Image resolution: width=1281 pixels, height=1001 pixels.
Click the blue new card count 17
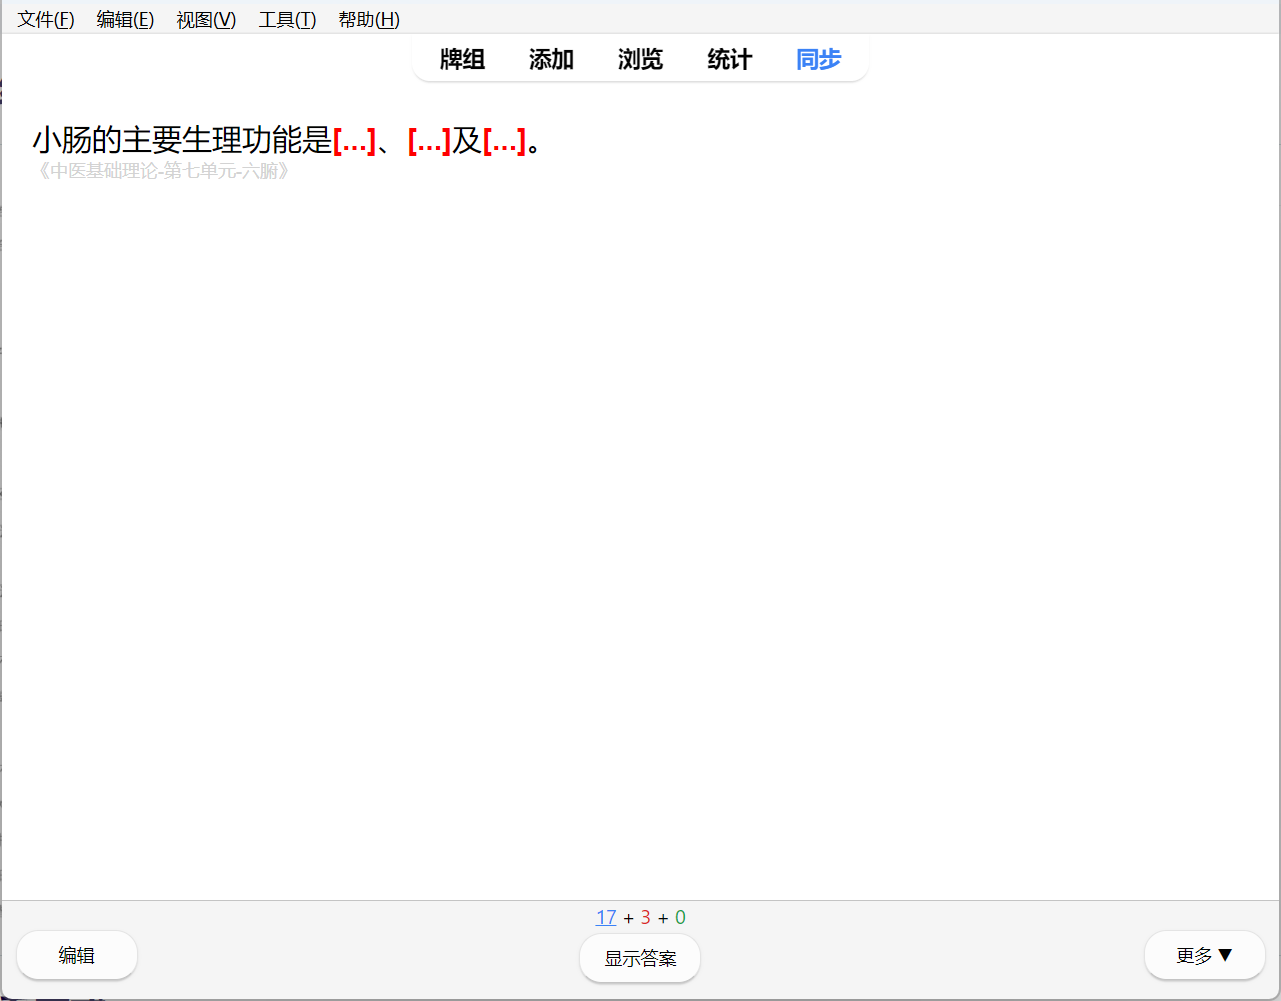point(606,917)
